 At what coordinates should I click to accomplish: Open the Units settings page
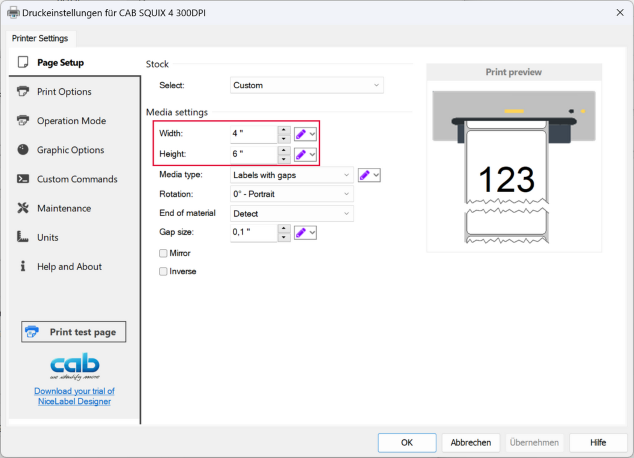point(48,237)
